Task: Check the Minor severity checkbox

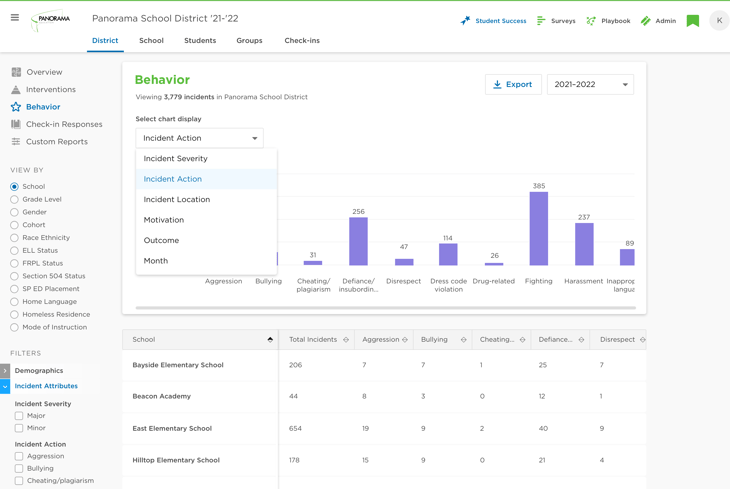Action: click(x=19, y=428)
